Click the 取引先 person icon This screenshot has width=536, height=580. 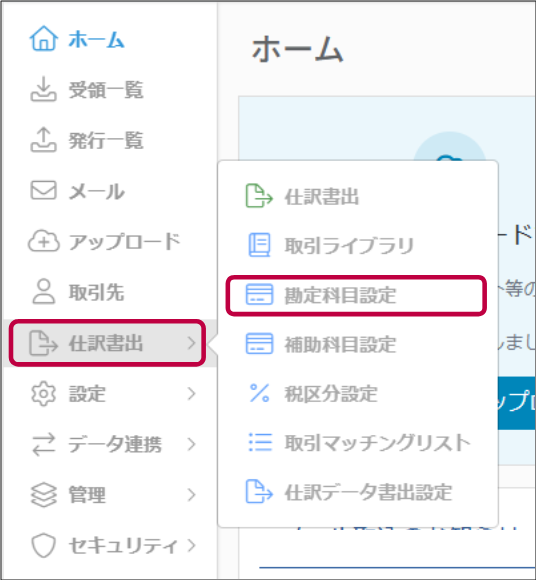[44, 292]
